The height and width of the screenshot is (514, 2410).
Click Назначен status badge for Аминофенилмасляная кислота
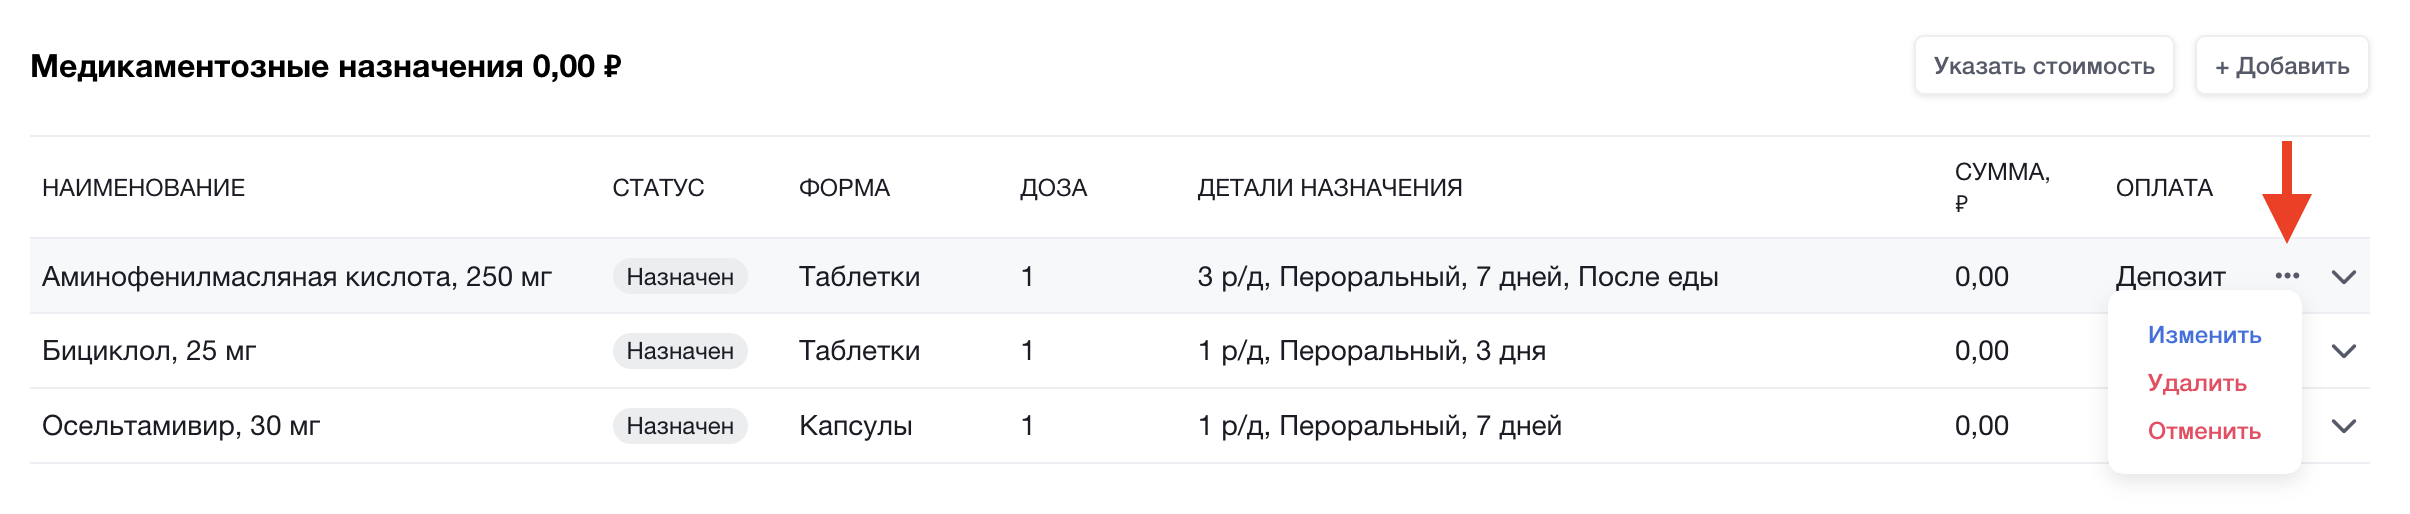click(680, 277)
